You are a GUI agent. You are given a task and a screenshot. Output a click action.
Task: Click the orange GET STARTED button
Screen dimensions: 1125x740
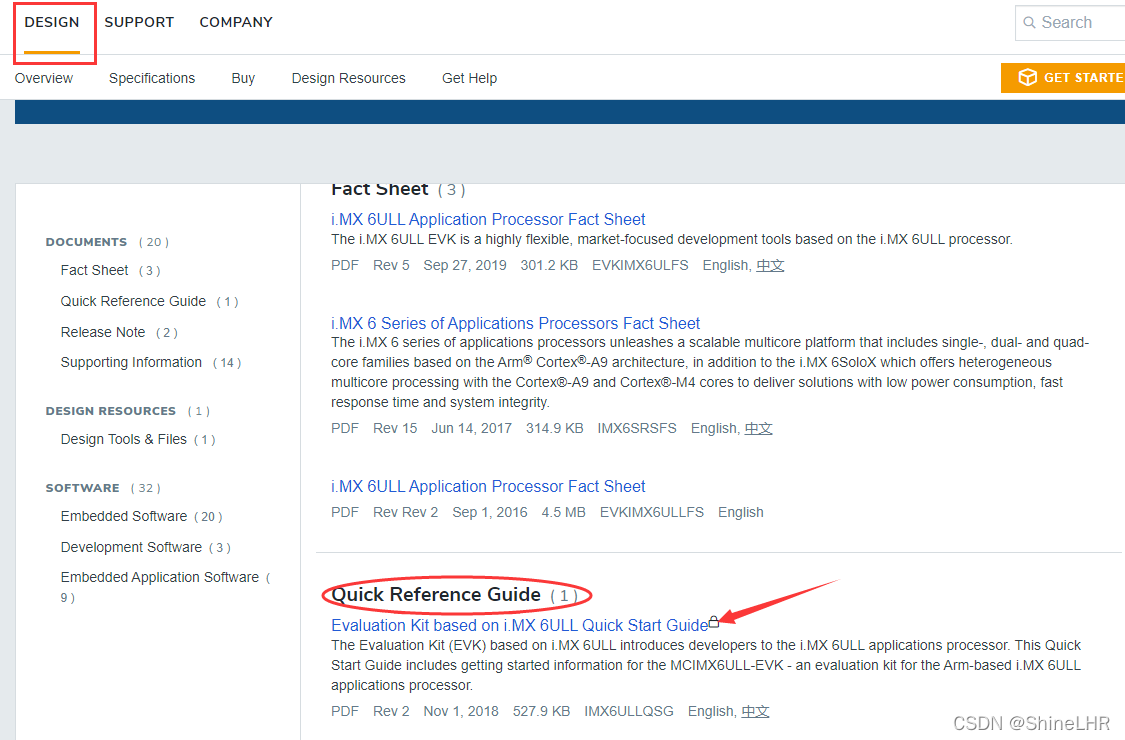click(x=1063, y=78)
